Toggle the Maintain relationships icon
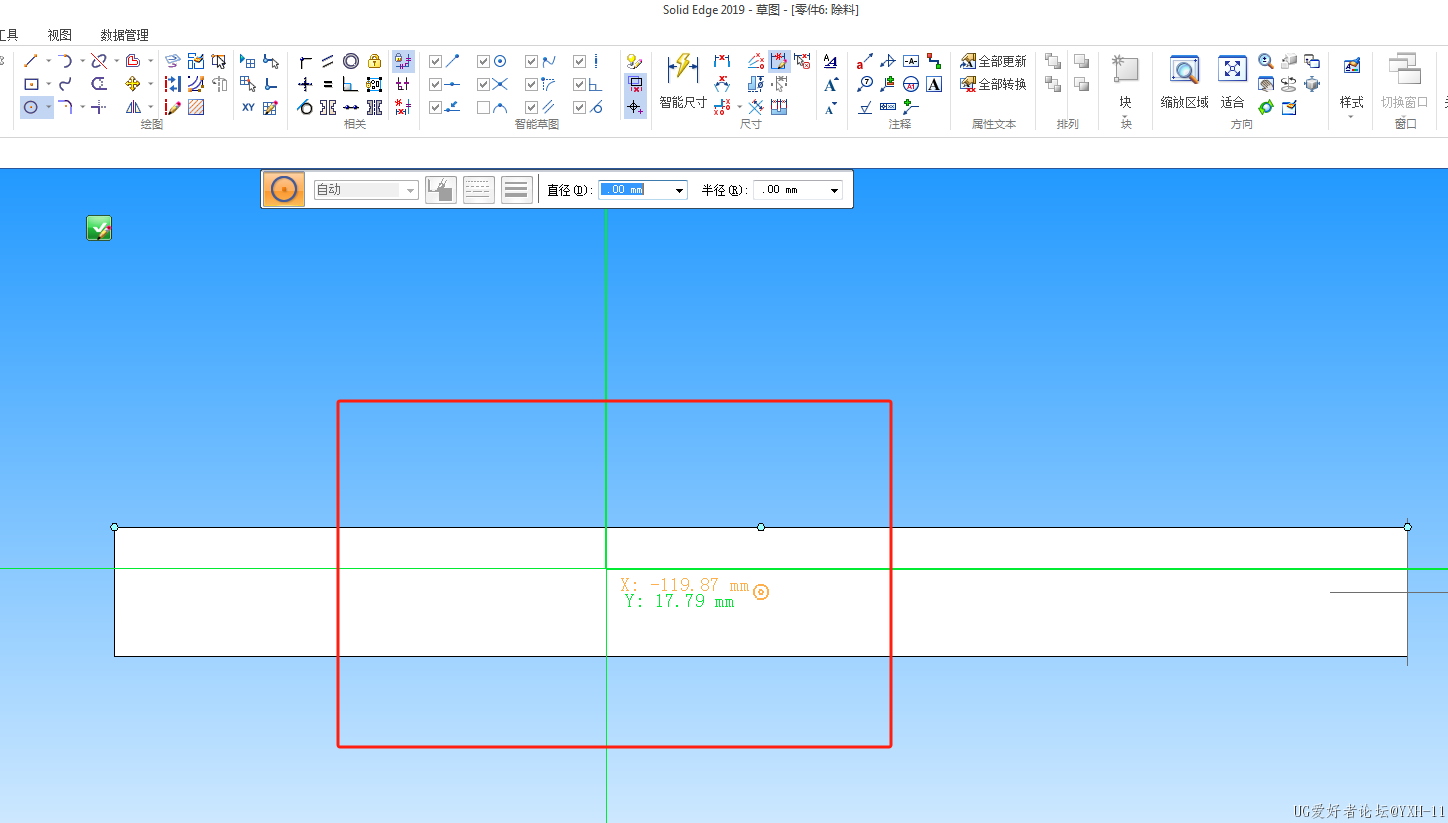The width and height of the screenshot is (1448, 823). pyautogui.click(x=403, y=61)
